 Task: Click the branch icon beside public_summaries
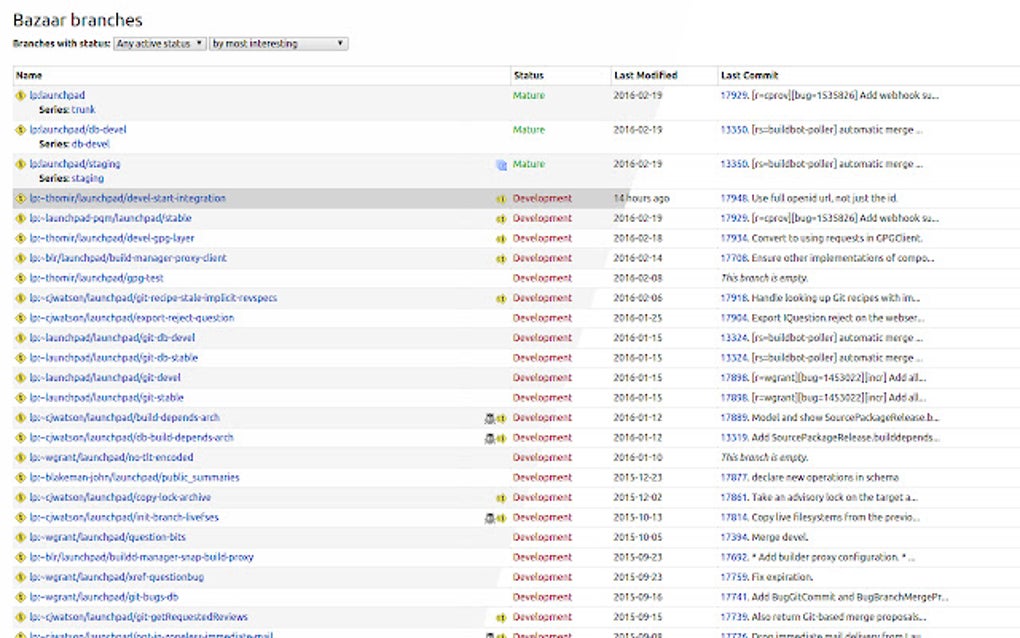pyautogui.click(x=20, y=477)
